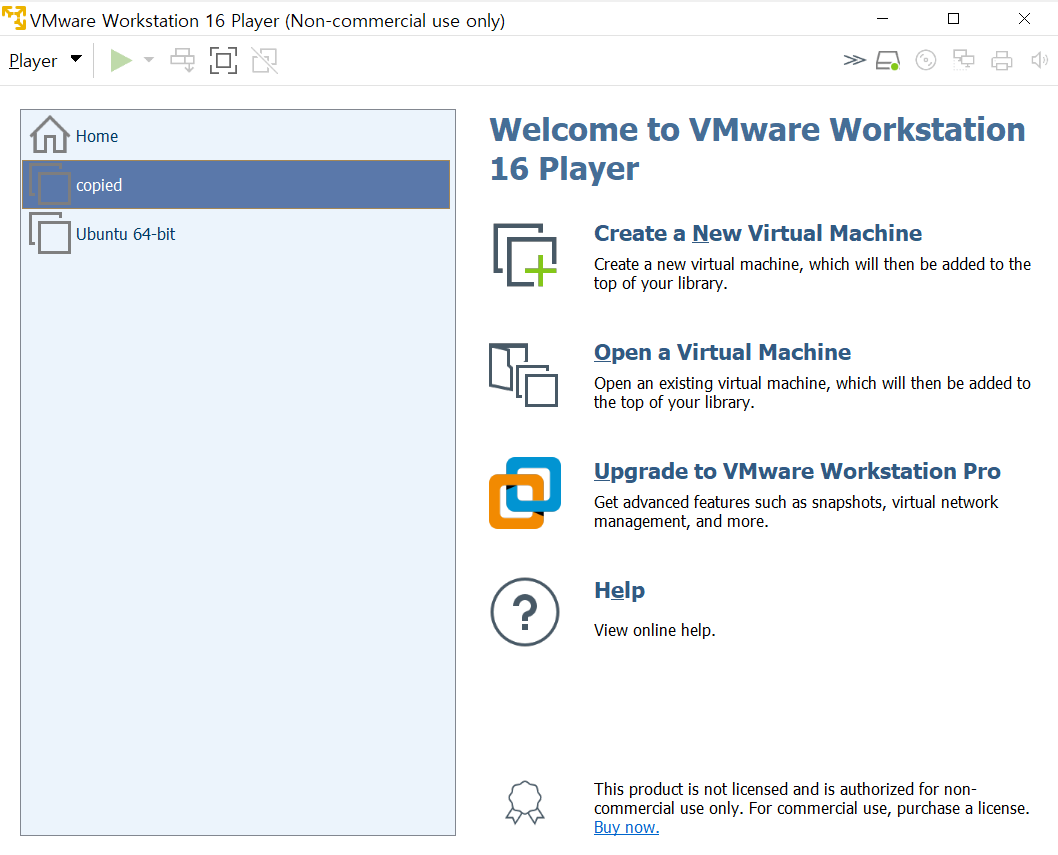Click the Workstation Pro logo icon
Image resolution: width=1058 pixels, height=855 pixels.
coord(525,493)
